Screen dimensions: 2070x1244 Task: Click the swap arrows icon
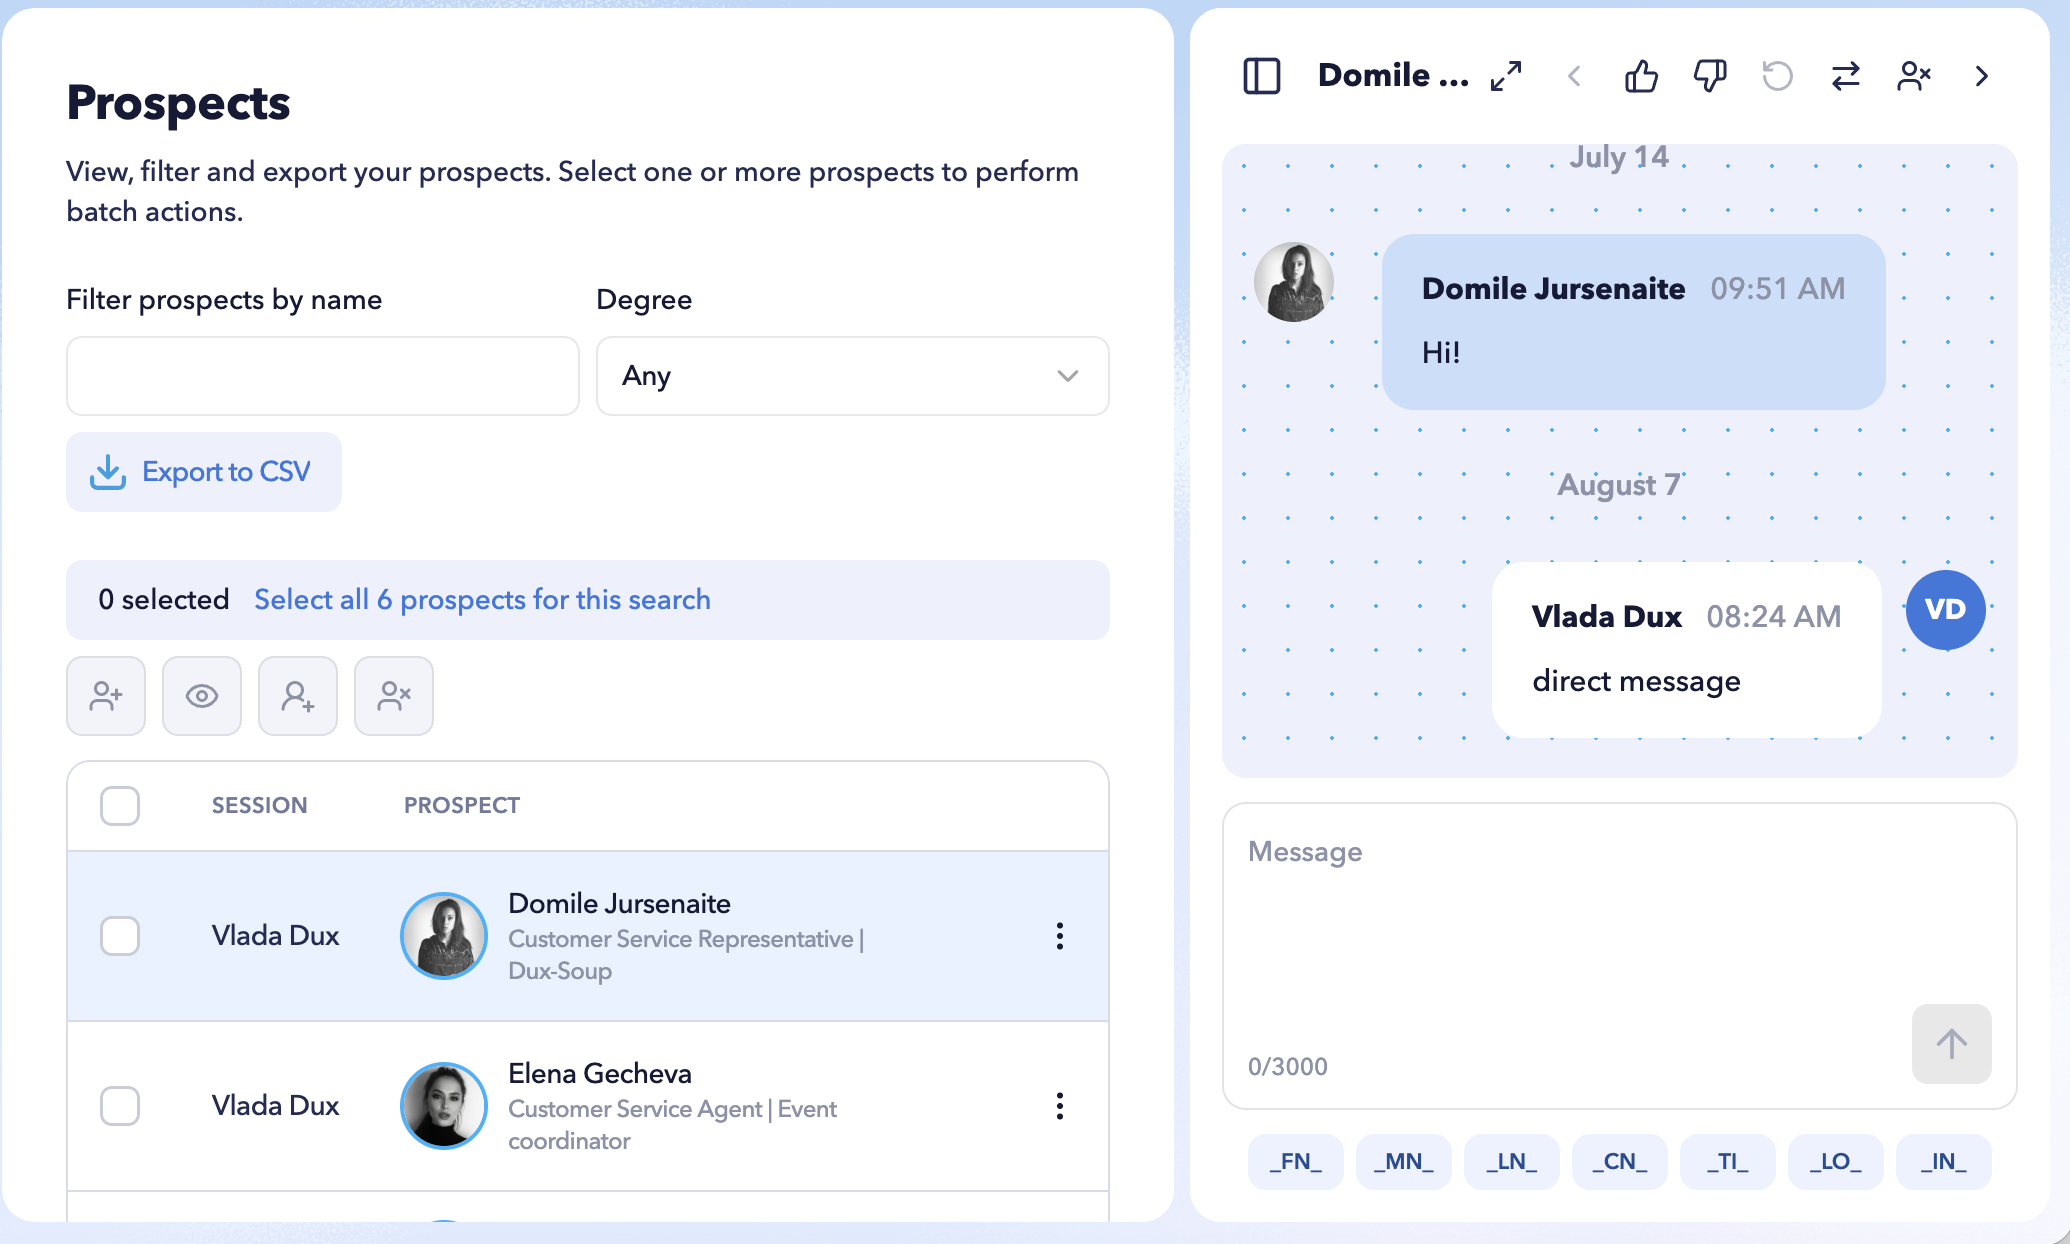(1846, 76)
